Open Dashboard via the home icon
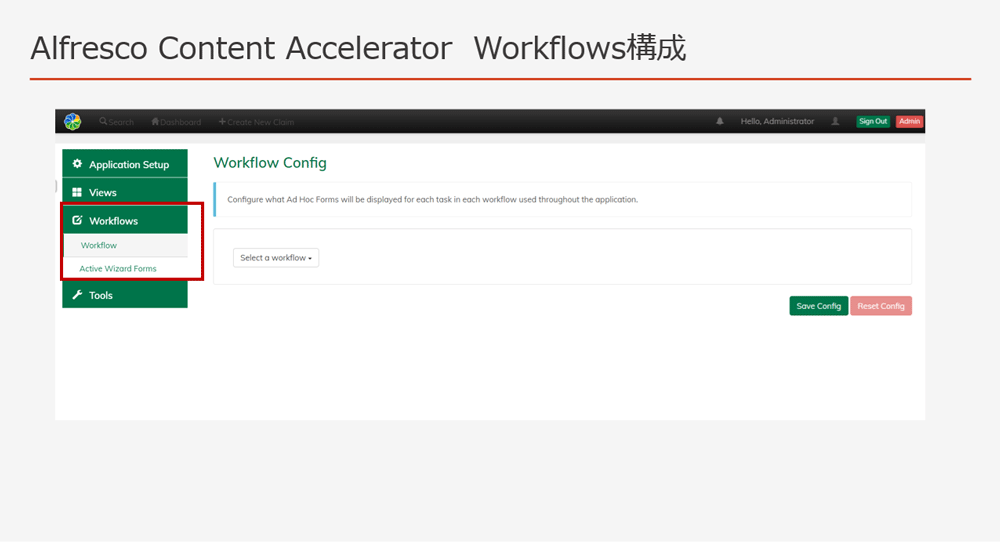Image resolution: width=1000 pixels, height=542 pixels. [155, 122]
